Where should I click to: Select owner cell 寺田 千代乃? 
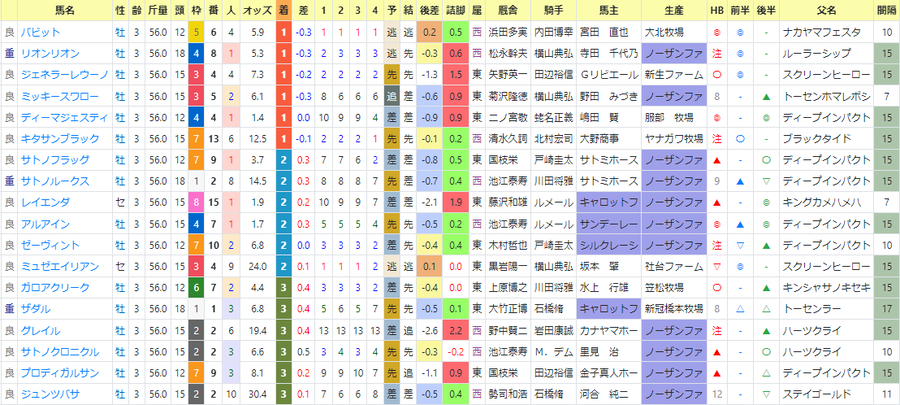click(x=608, y=54)
